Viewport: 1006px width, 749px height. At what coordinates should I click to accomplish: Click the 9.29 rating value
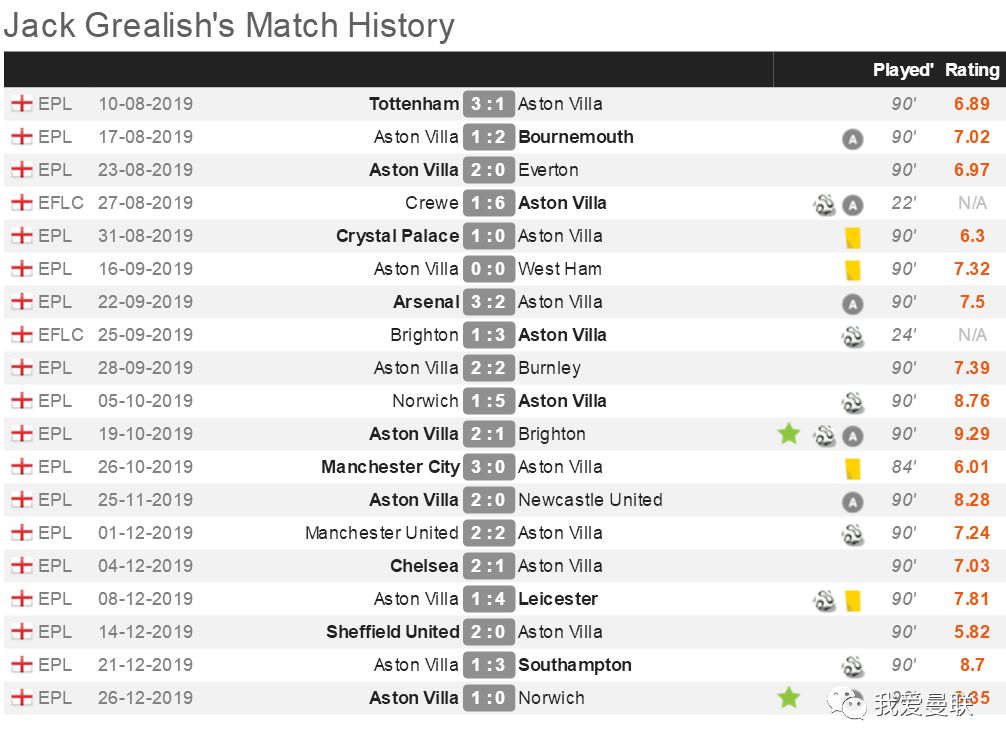click(971, 434)
